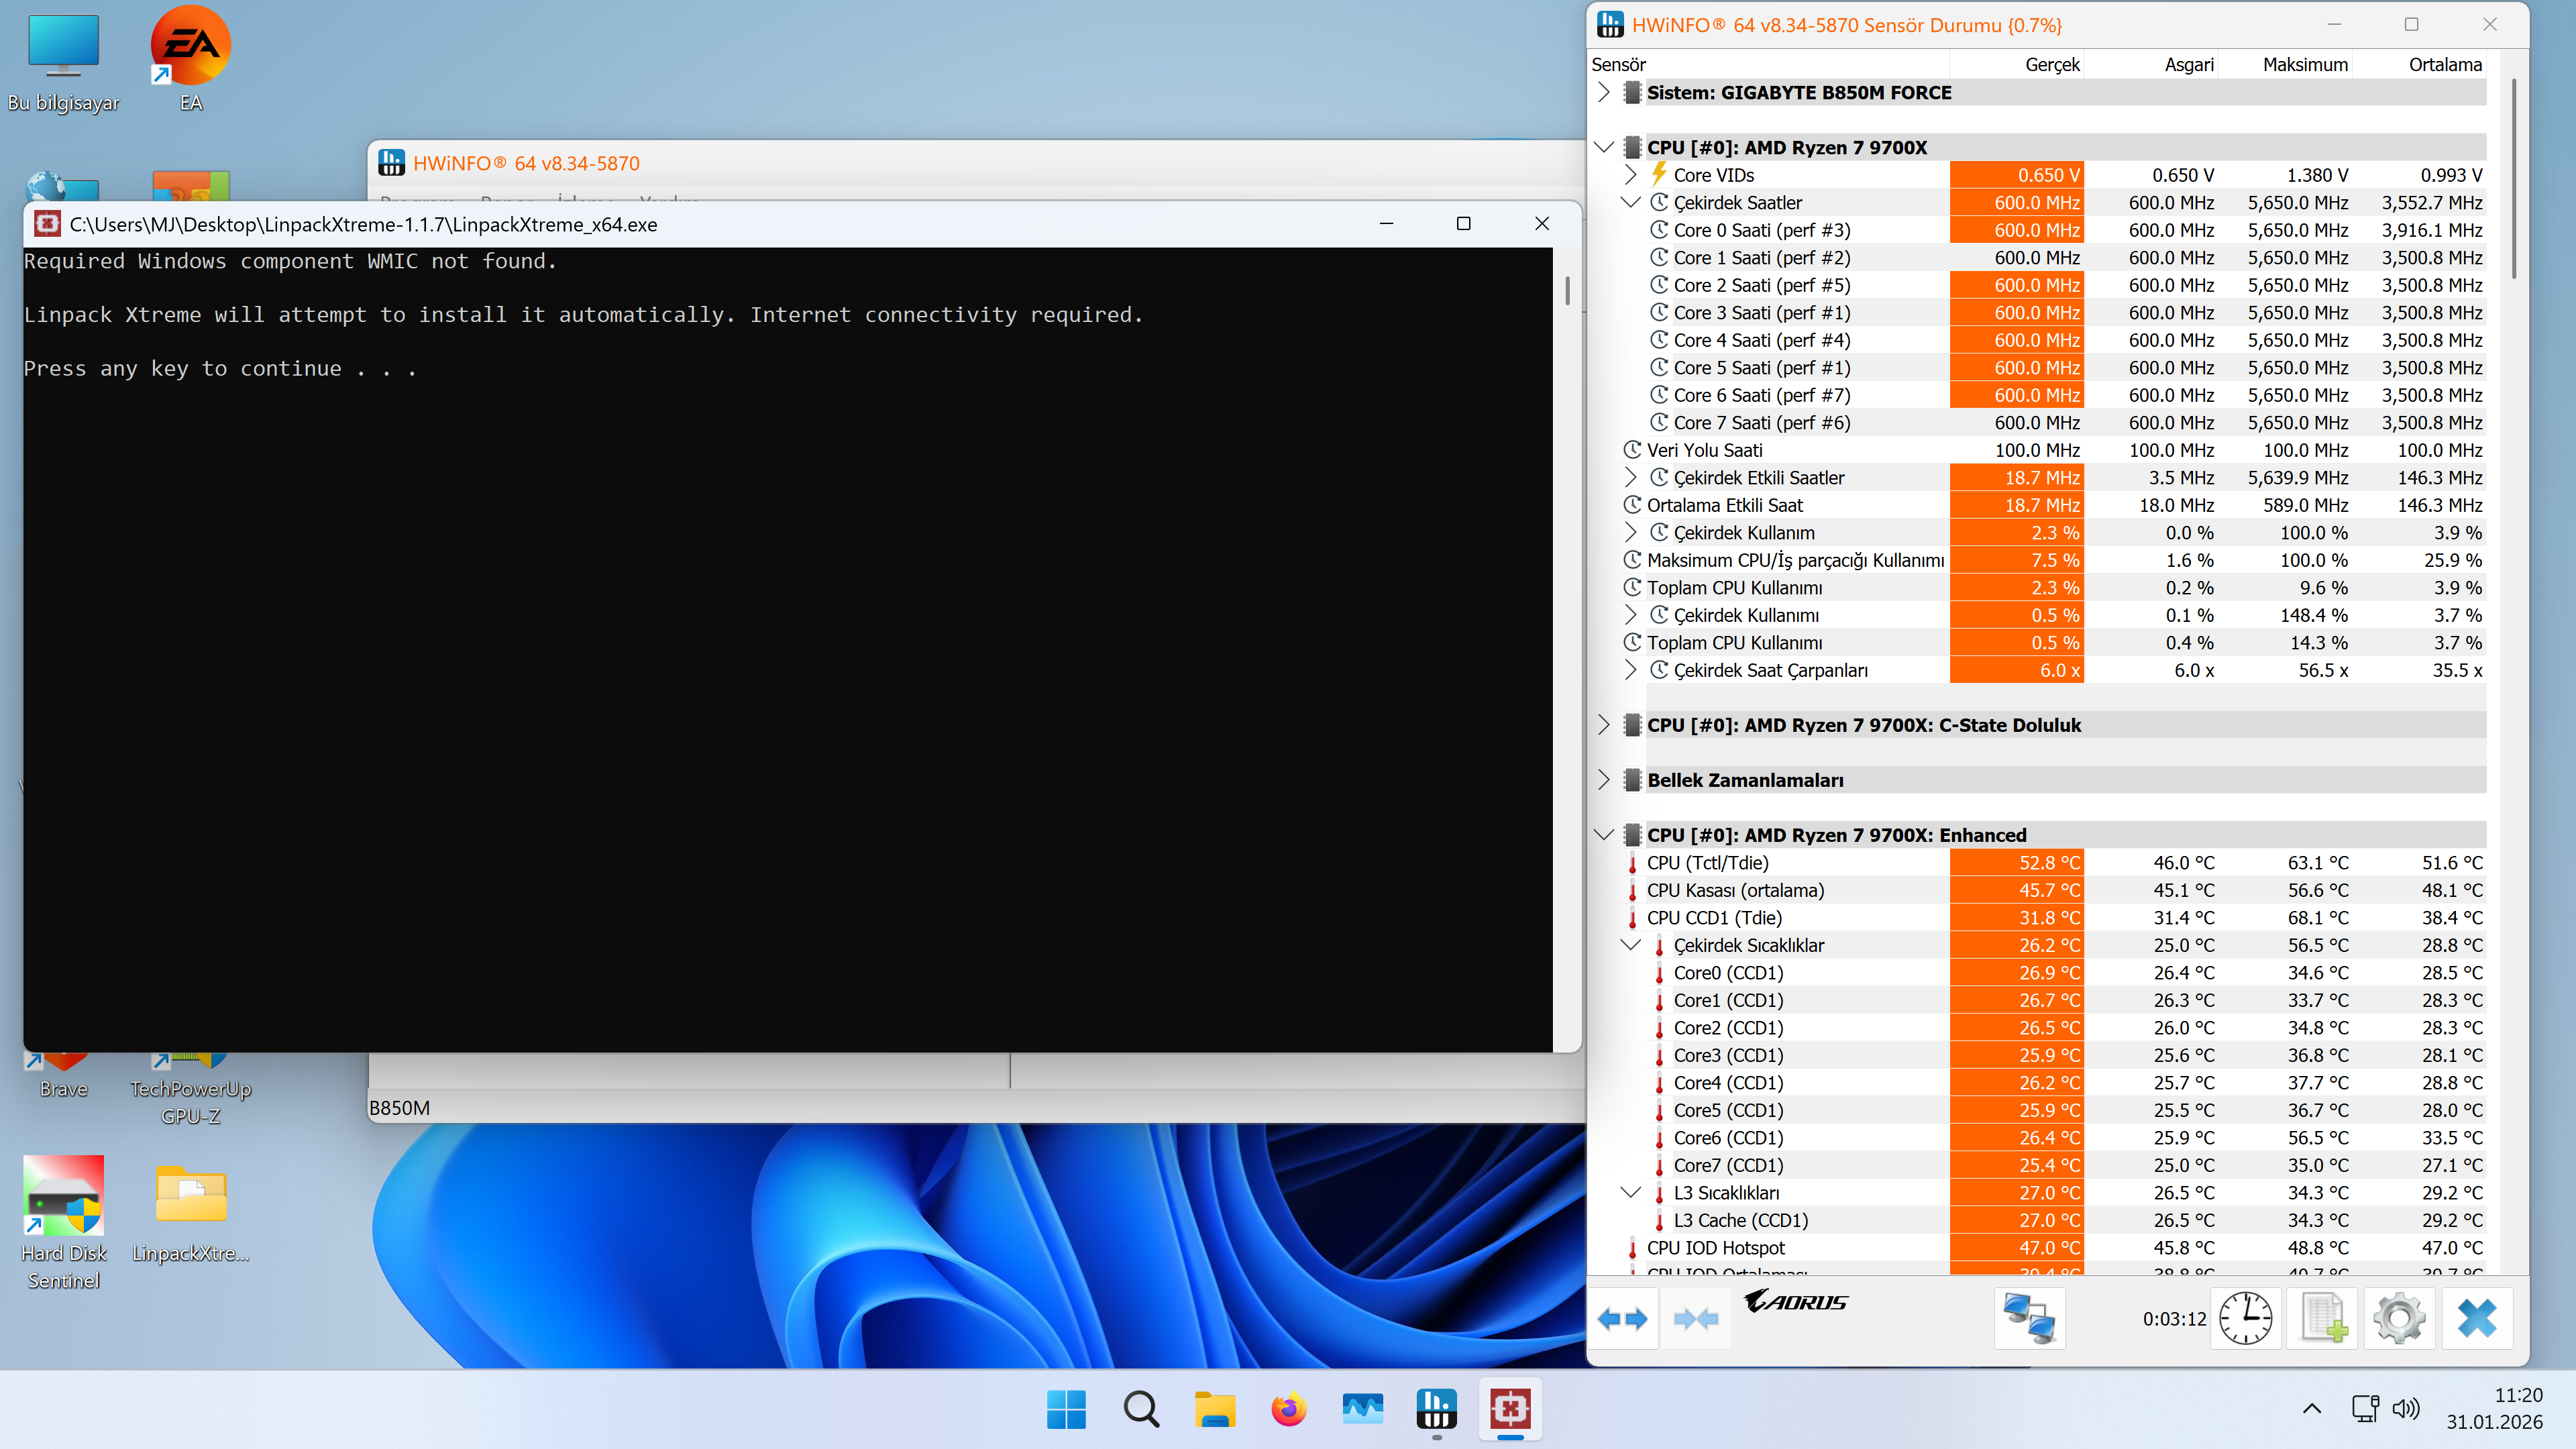The height and width of the screenshot is (1449, 2576).
Task: Open the network monitors icon in the HWiNFO sensor toolbar
Action: pyautogui.click(x=2029, y=1319)
